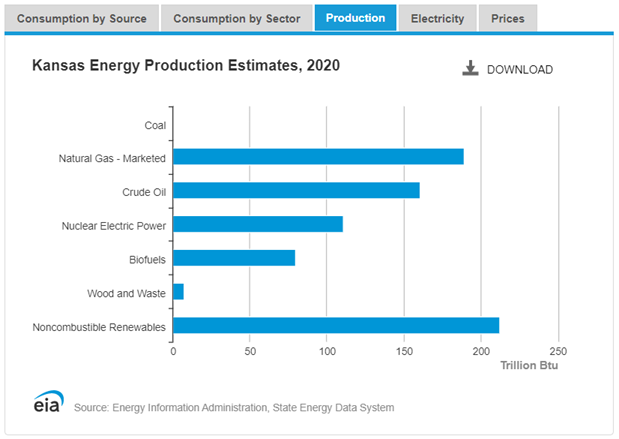
Task: Click the download arrow icon
Action: (470, 68)
